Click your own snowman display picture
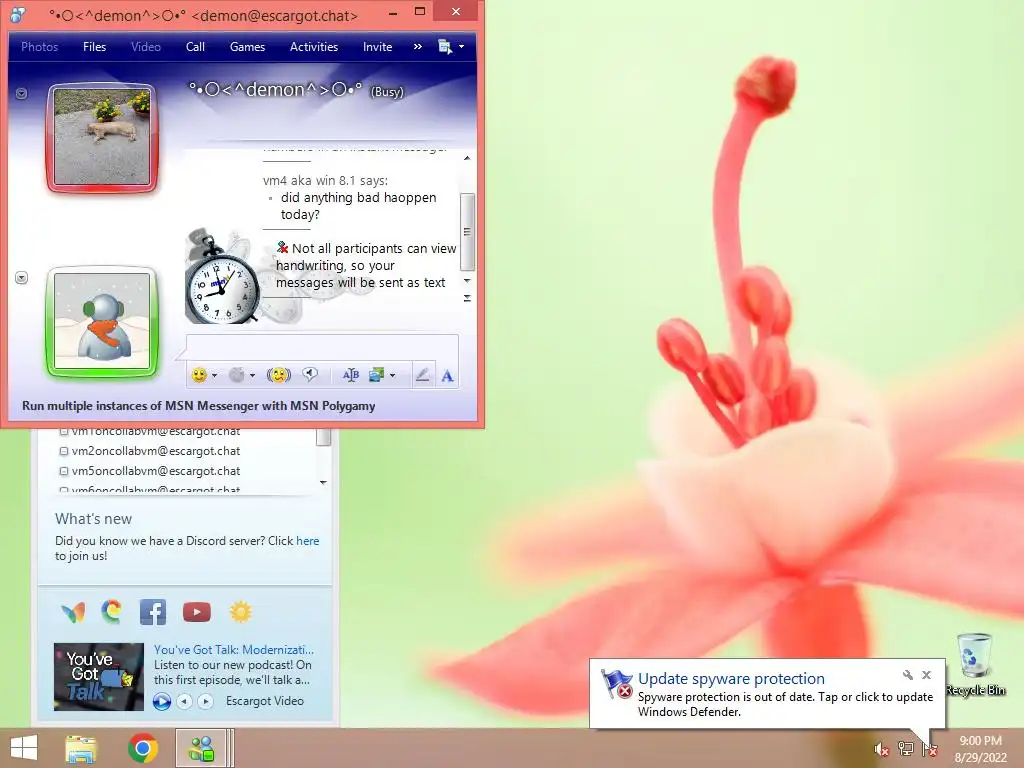The height and width of the screenshot is (768, 1024). [102, 321]
